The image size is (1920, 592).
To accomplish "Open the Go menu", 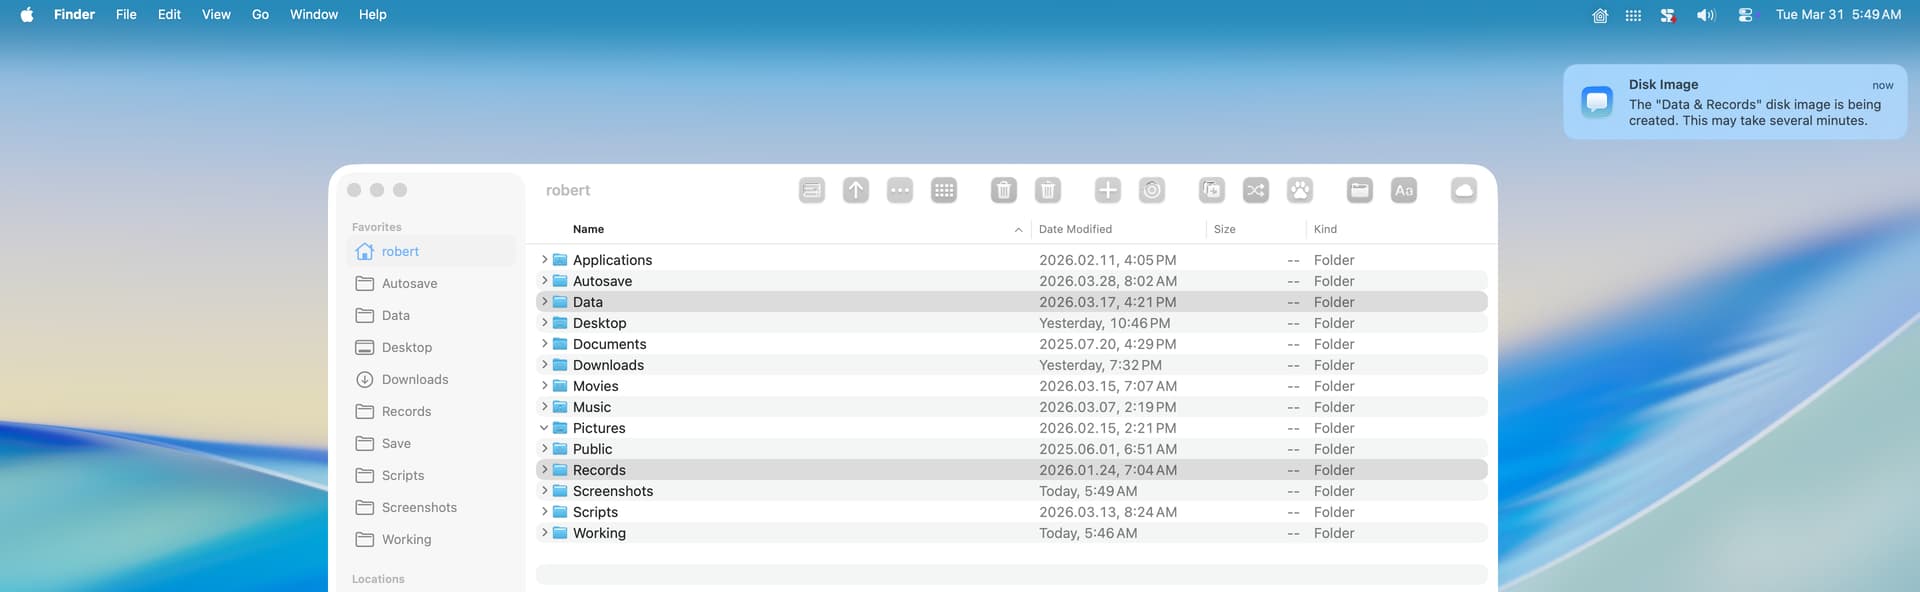I will [260, 15].
